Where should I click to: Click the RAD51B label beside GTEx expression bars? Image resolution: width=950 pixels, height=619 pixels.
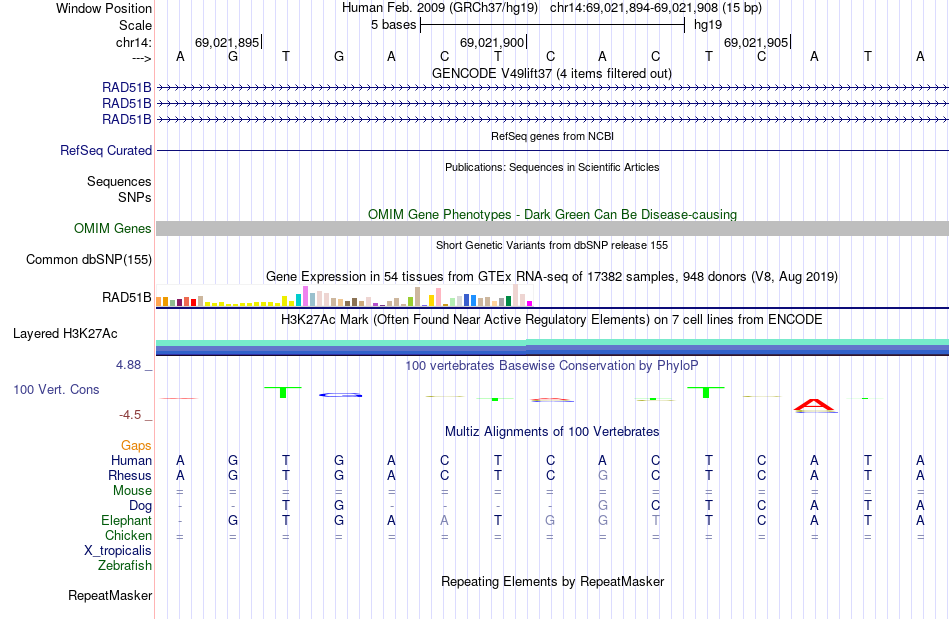click(x=127, y=297)
